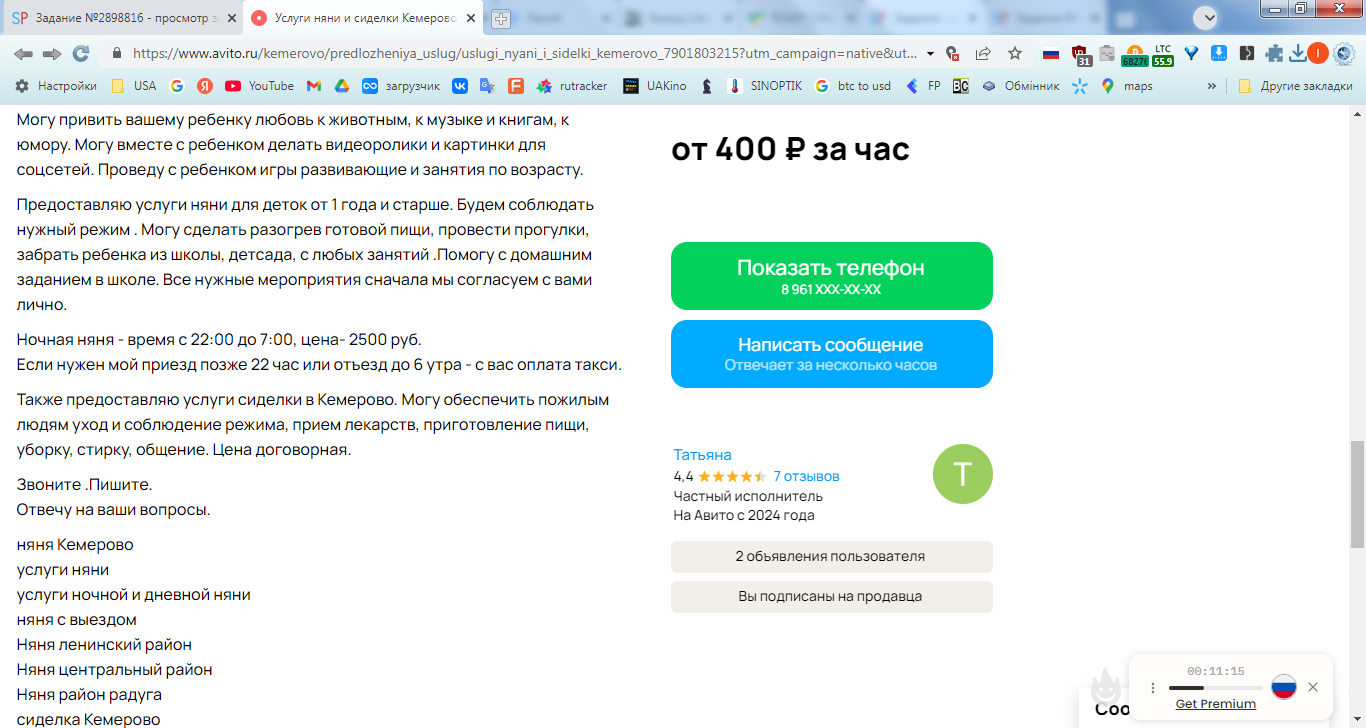The width and height of the screenshot is (1366, 728).
Task: Go forward in browser history
Action: (52, 54)
